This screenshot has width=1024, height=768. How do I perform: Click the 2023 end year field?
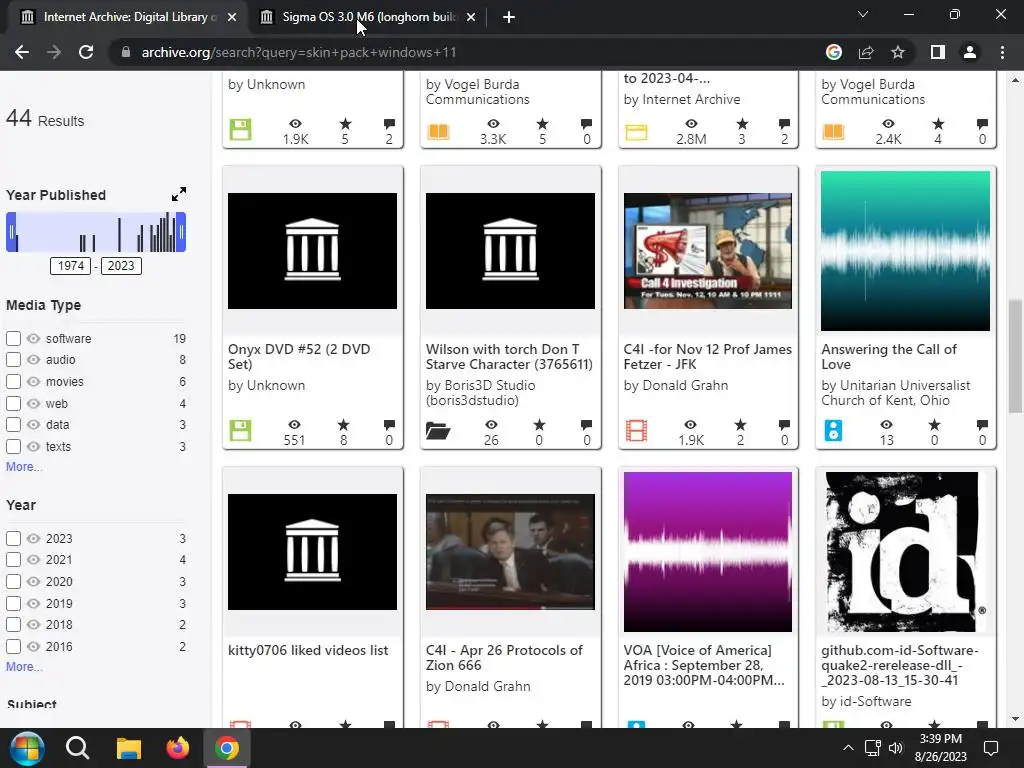[121, 266]
